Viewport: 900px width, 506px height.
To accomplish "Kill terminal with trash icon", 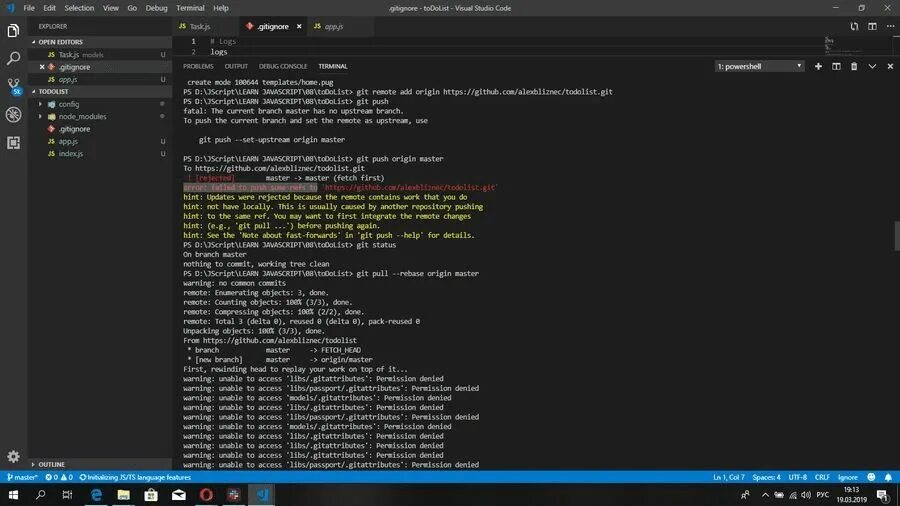I will coord(854,67).
